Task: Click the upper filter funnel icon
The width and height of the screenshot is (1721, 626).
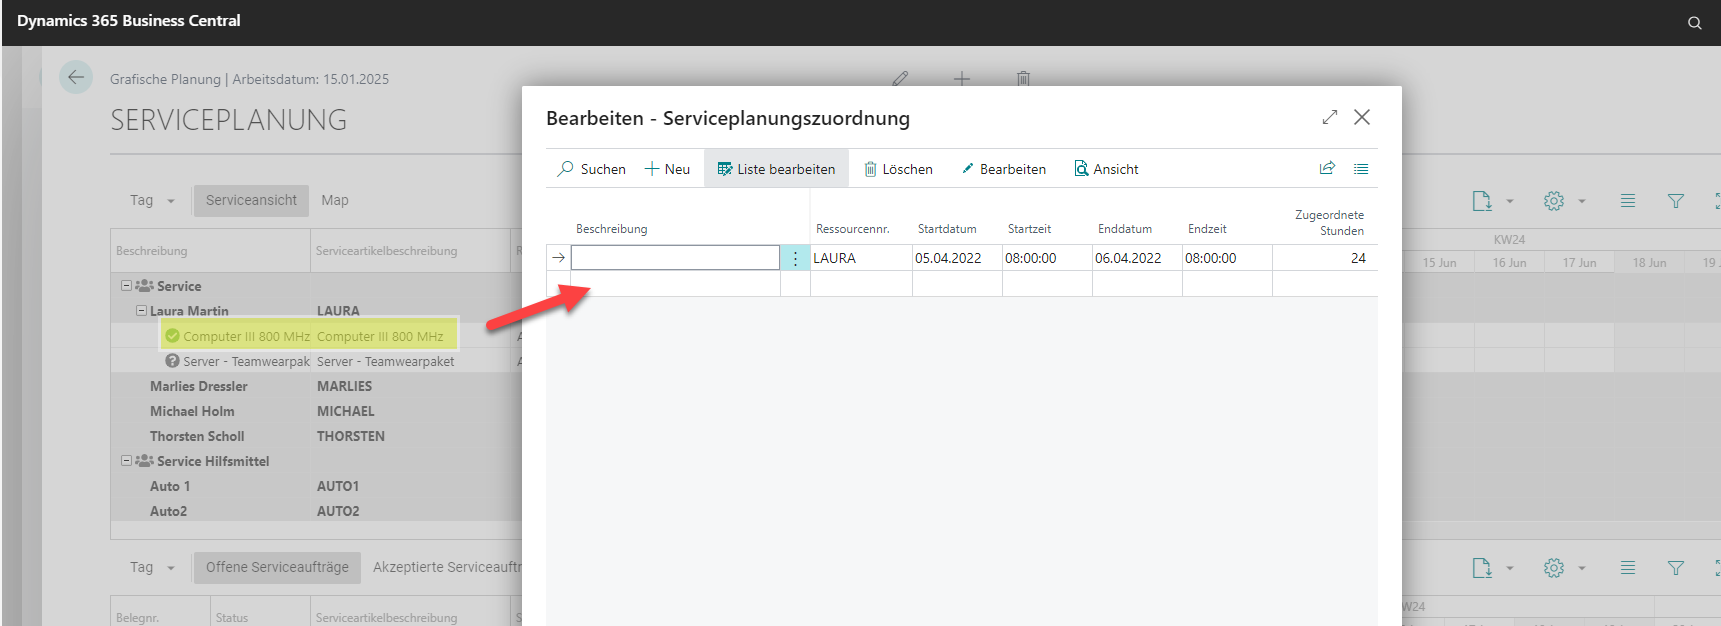Action: pos(1676,201)
